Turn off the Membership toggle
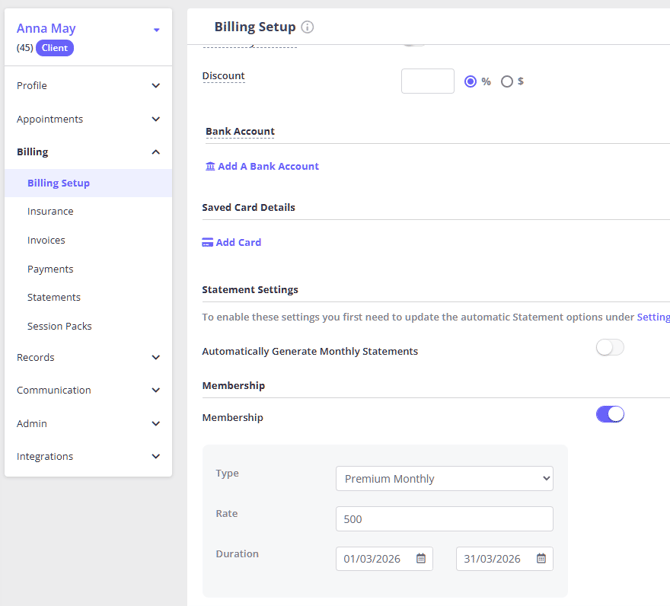Image resolution: width=670 pixels, height=606 pixels. pyautogui.click(x=610, y=414)
